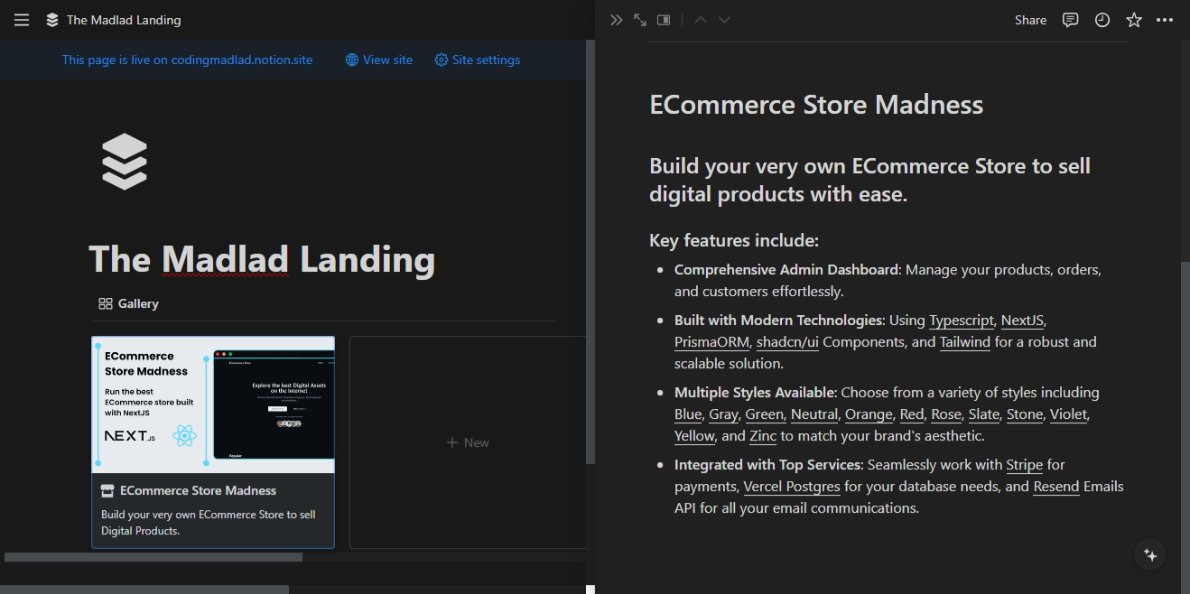The height and width of the screenshot is (594, 1190).
Task: Open the three-dot more options menu
Action: tap(1165, 20)
